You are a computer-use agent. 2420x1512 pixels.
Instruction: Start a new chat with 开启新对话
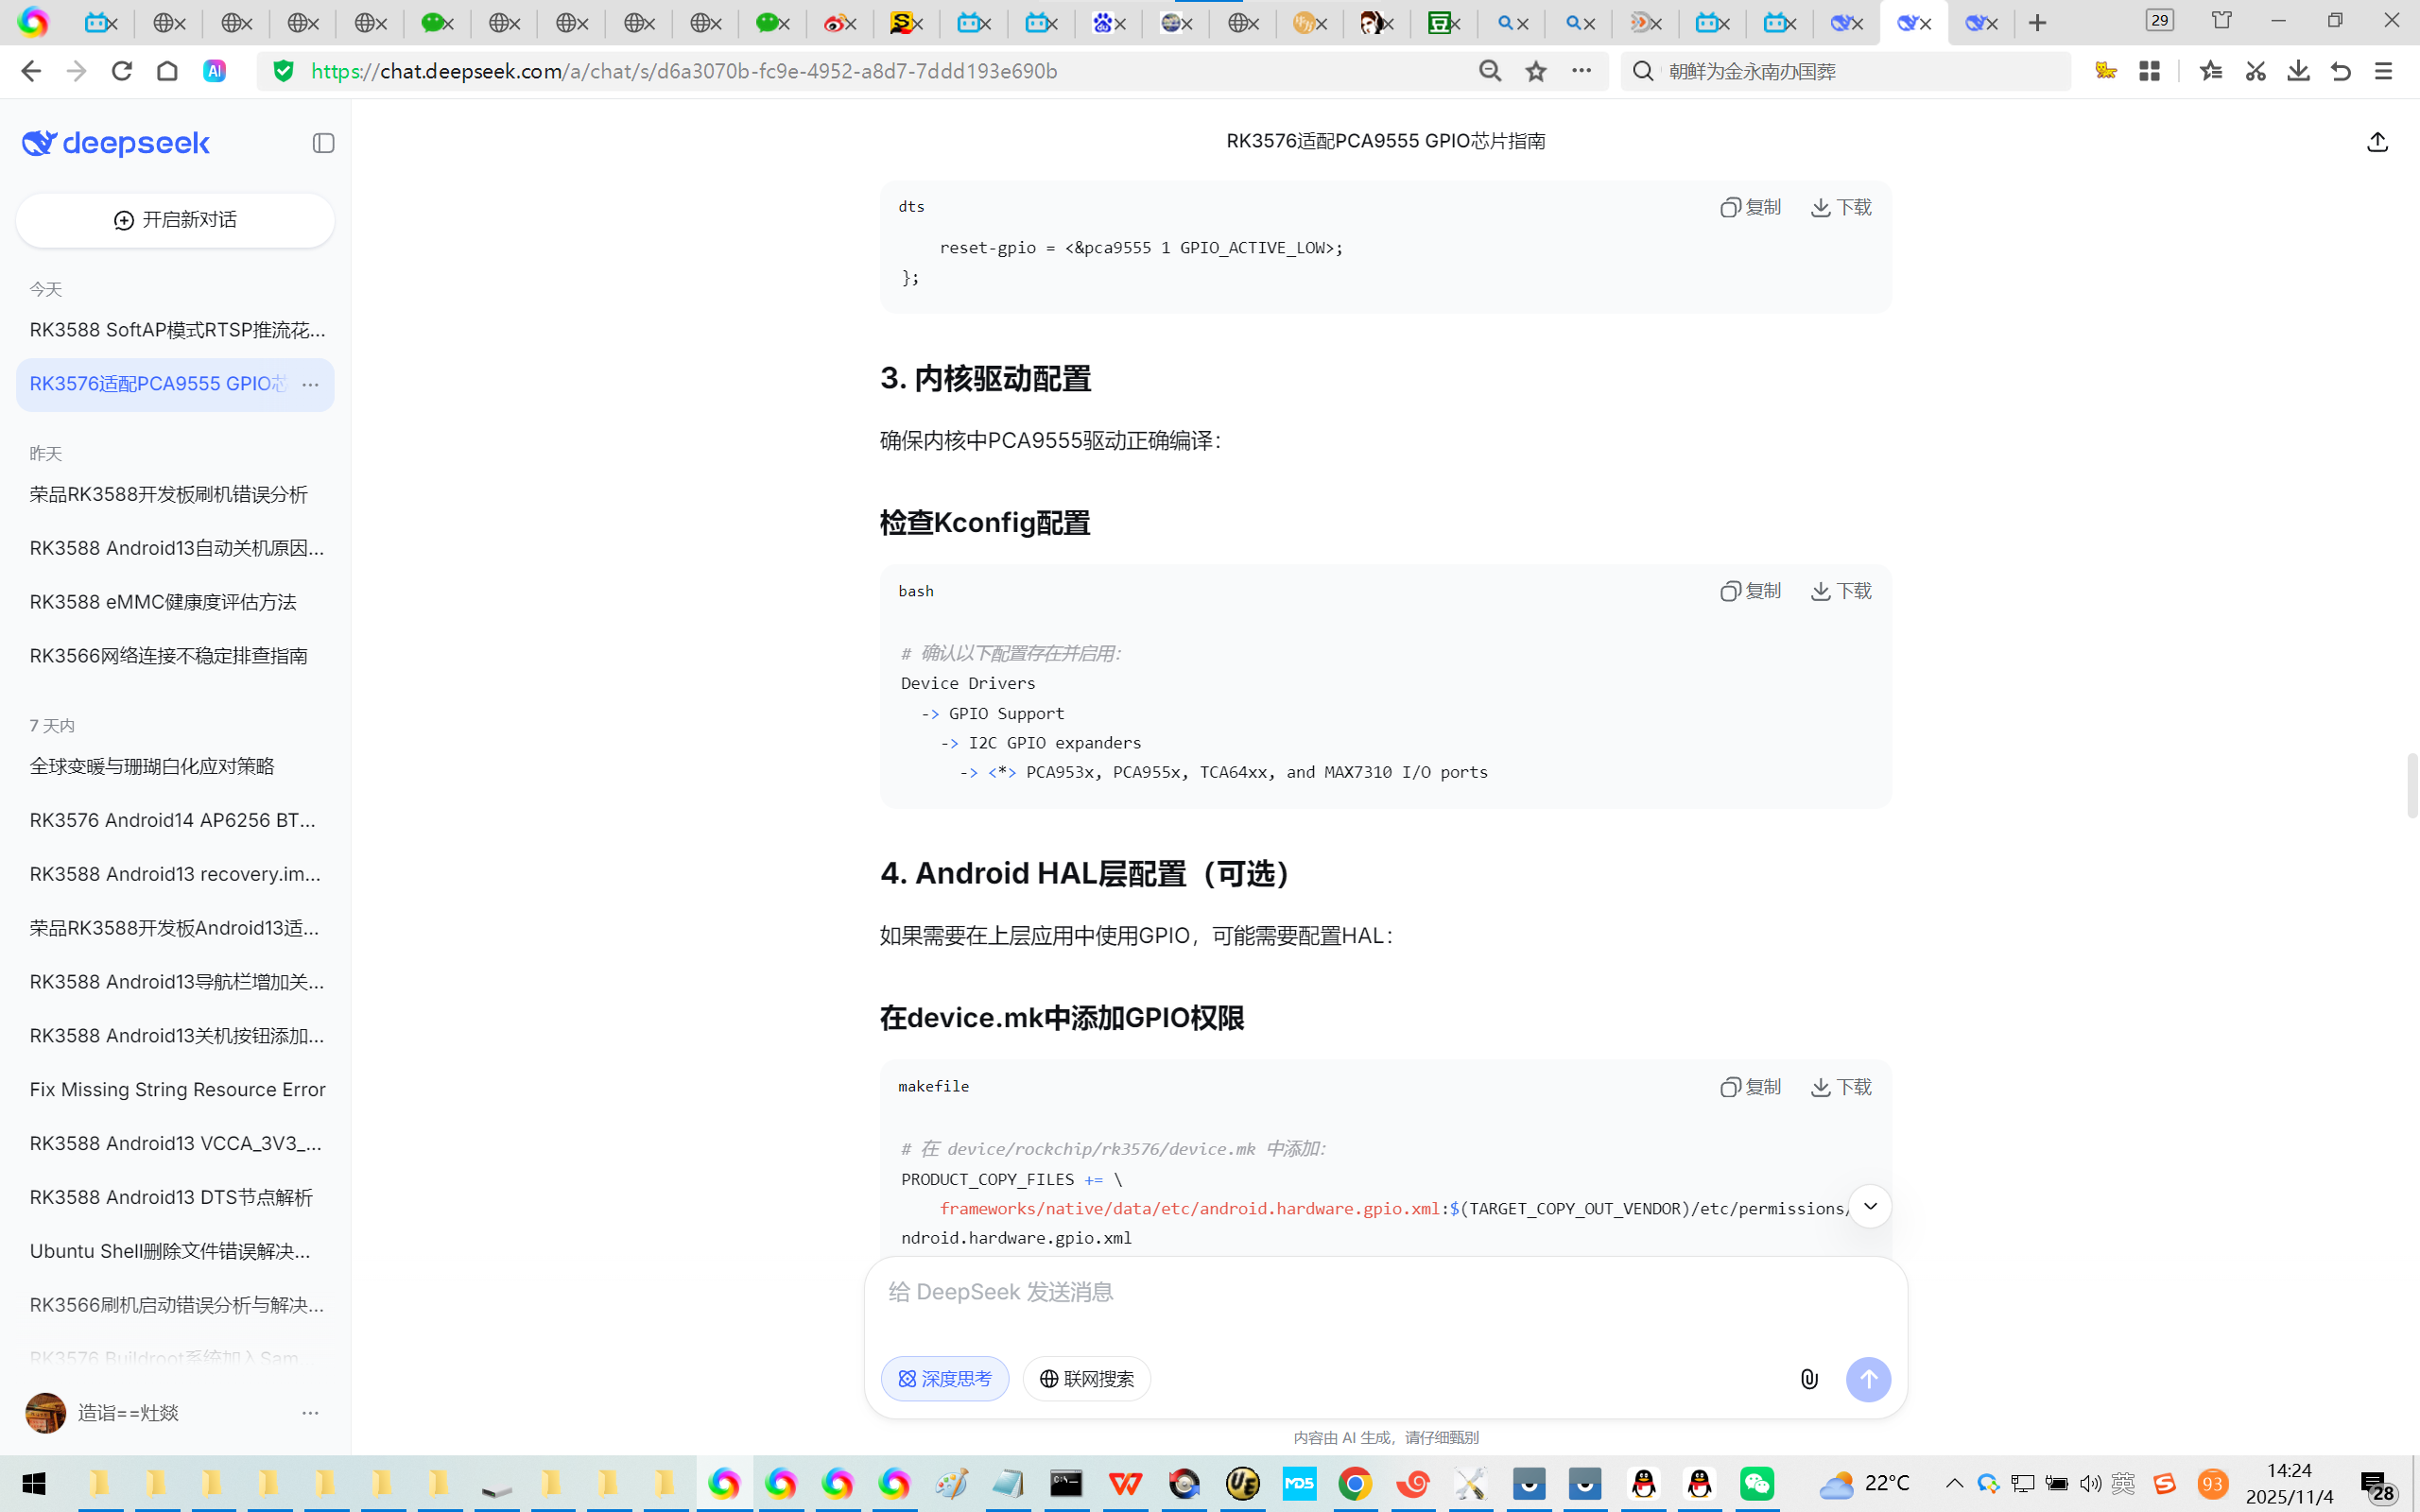point(175,220)
